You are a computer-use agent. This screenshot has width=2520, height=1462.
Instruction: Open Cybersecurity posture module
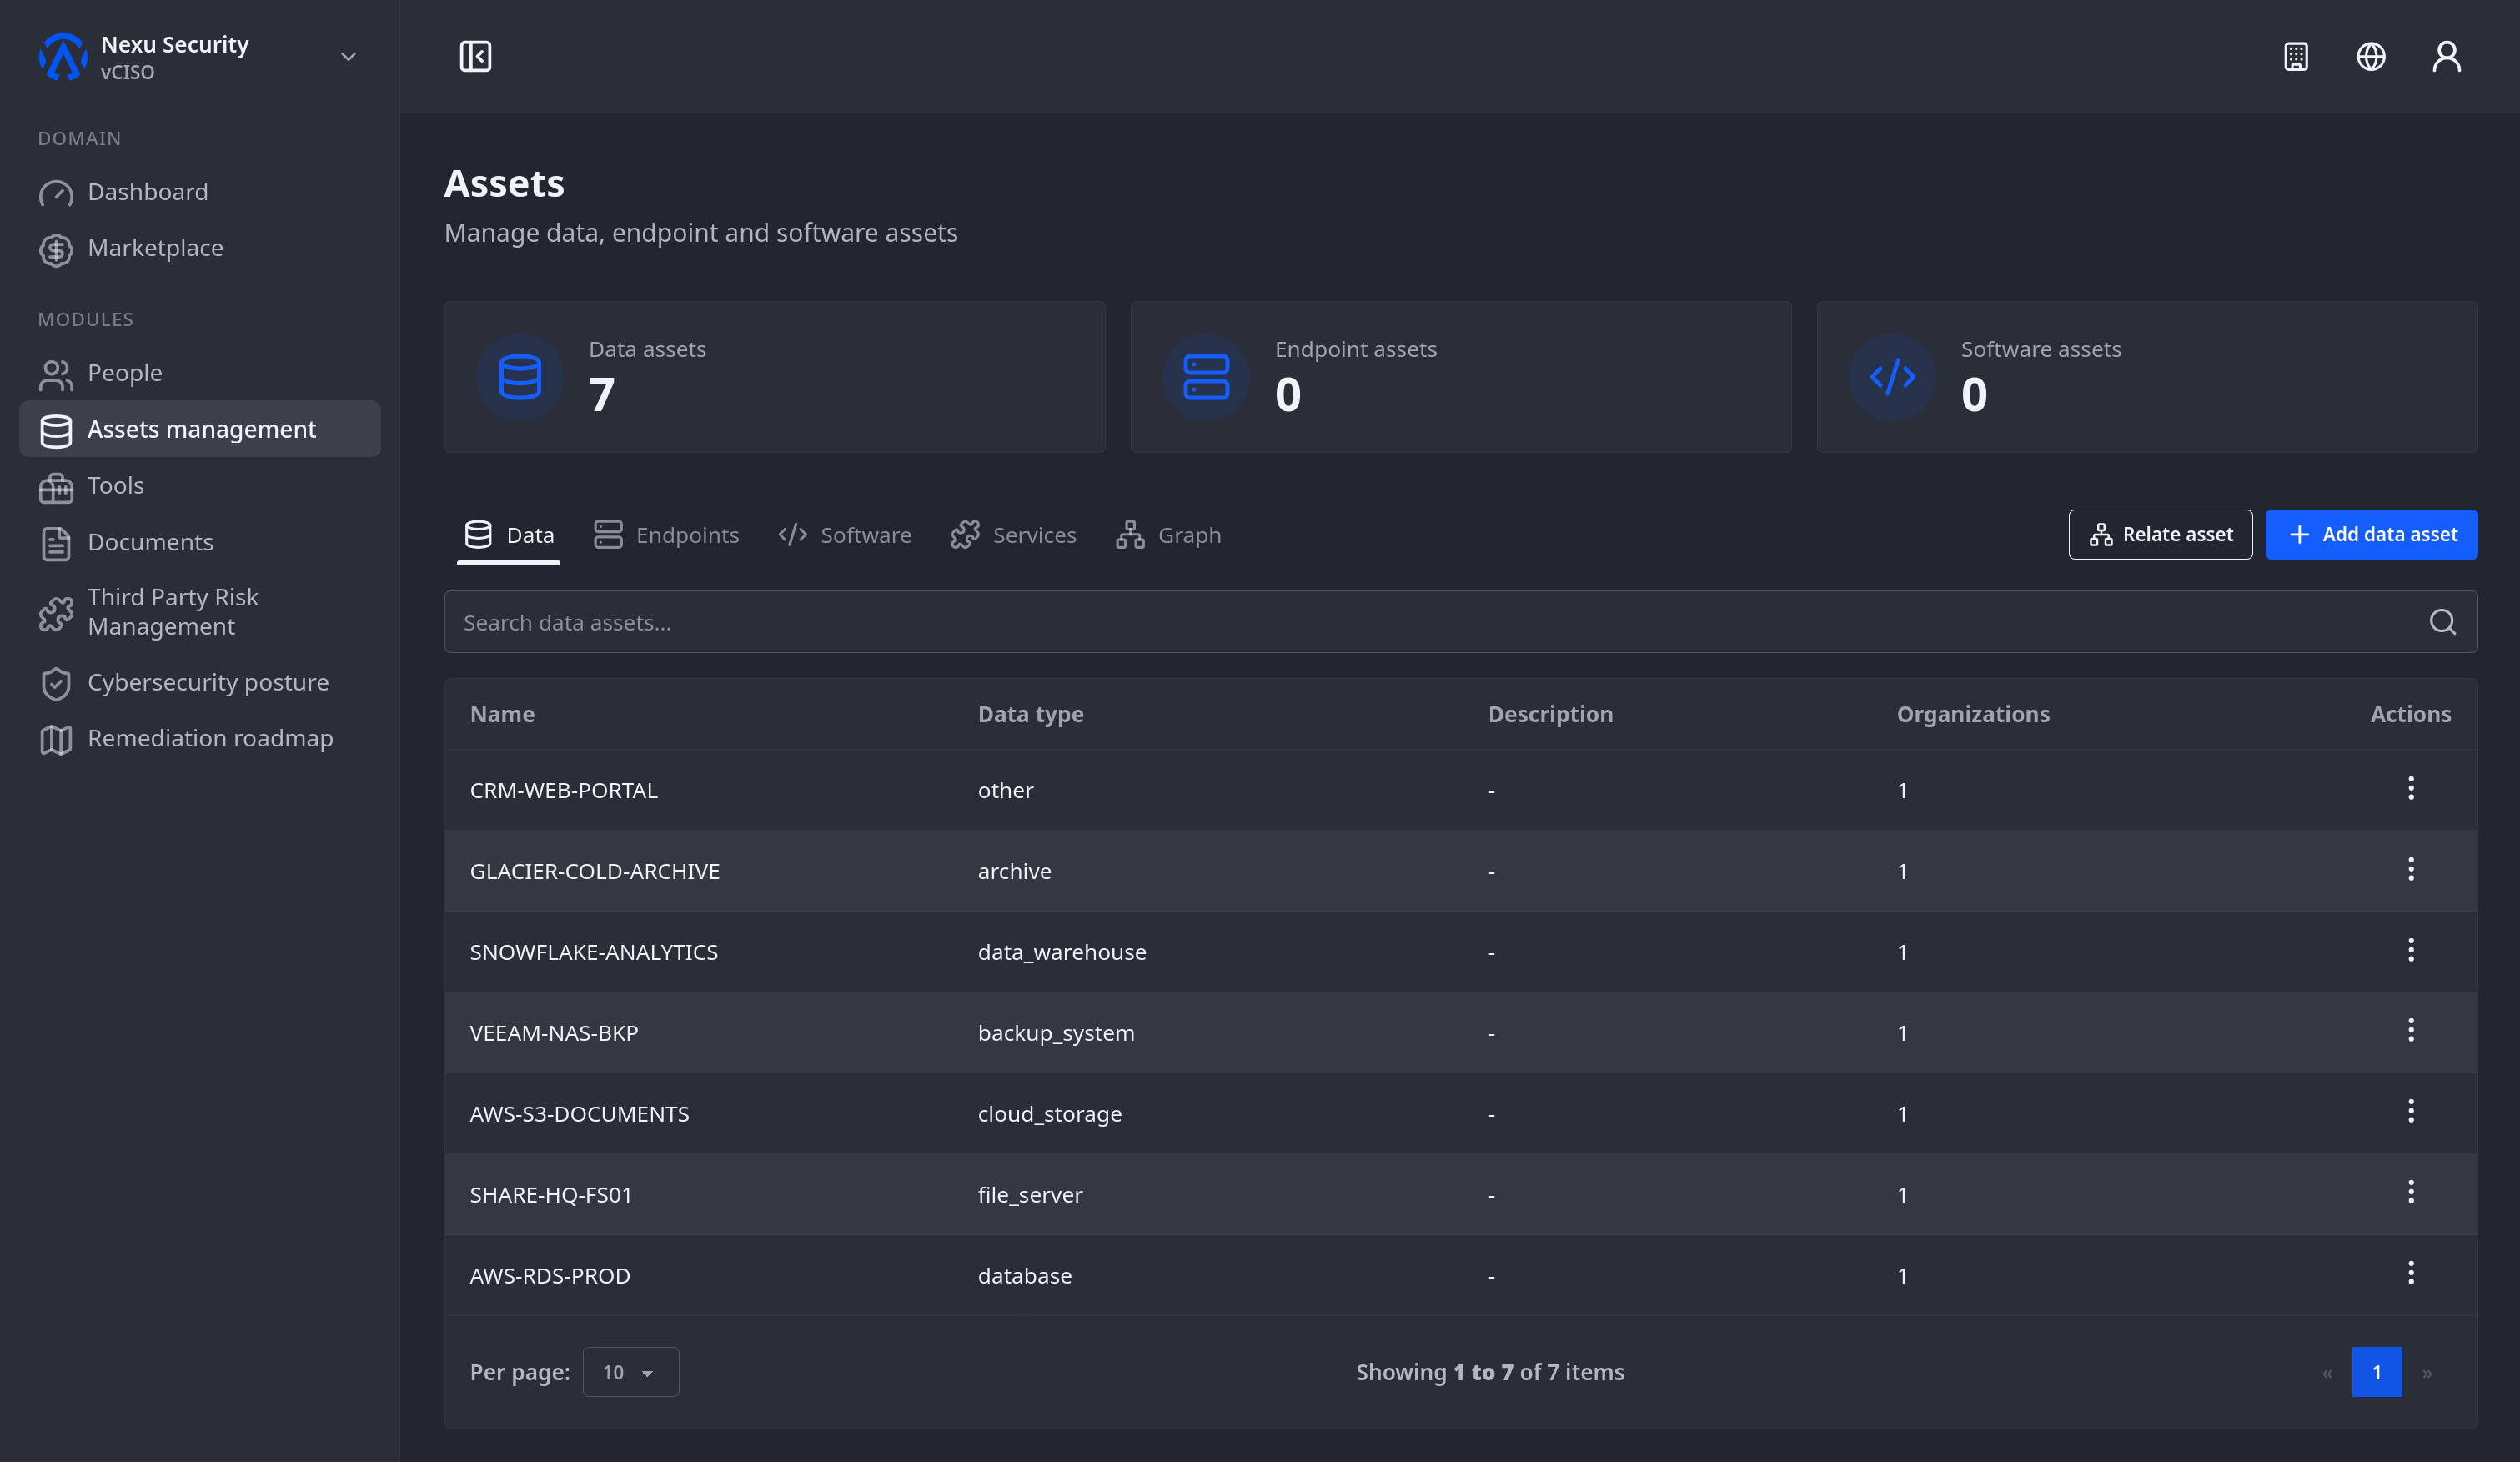200,682
